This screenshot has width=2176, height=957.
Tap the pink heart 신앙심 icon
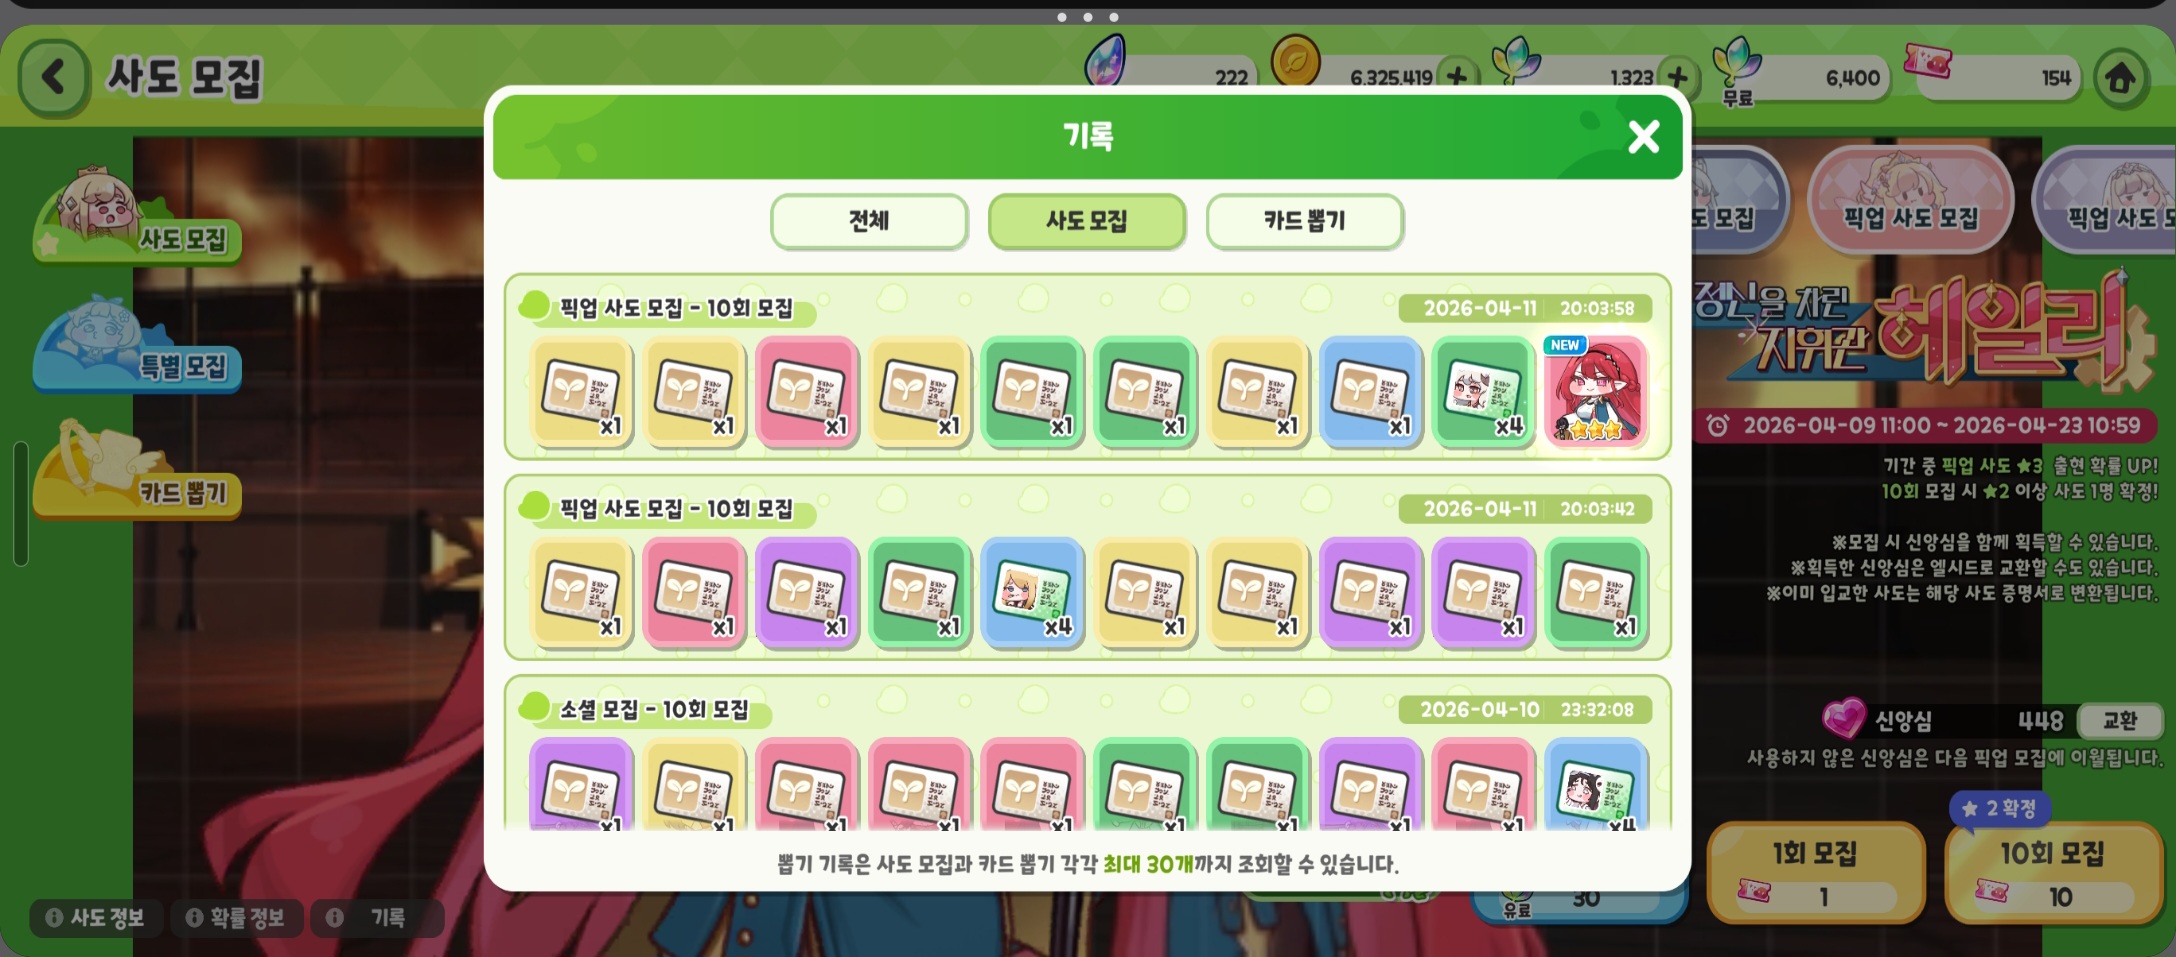tap(1843, 718)
